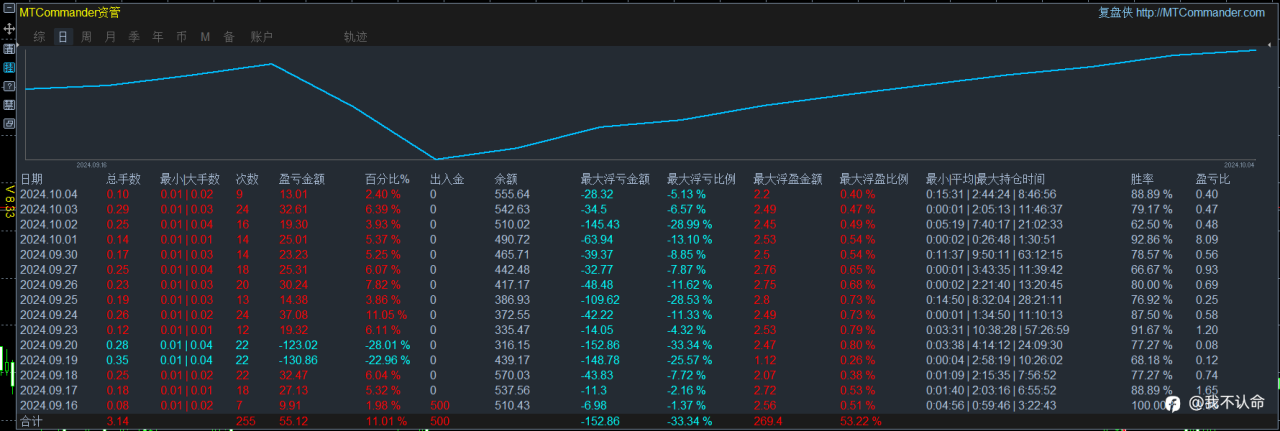Click the sidebar icon below the help icon
Screen dimensions: 1280x431
click(x=9, y=105)
